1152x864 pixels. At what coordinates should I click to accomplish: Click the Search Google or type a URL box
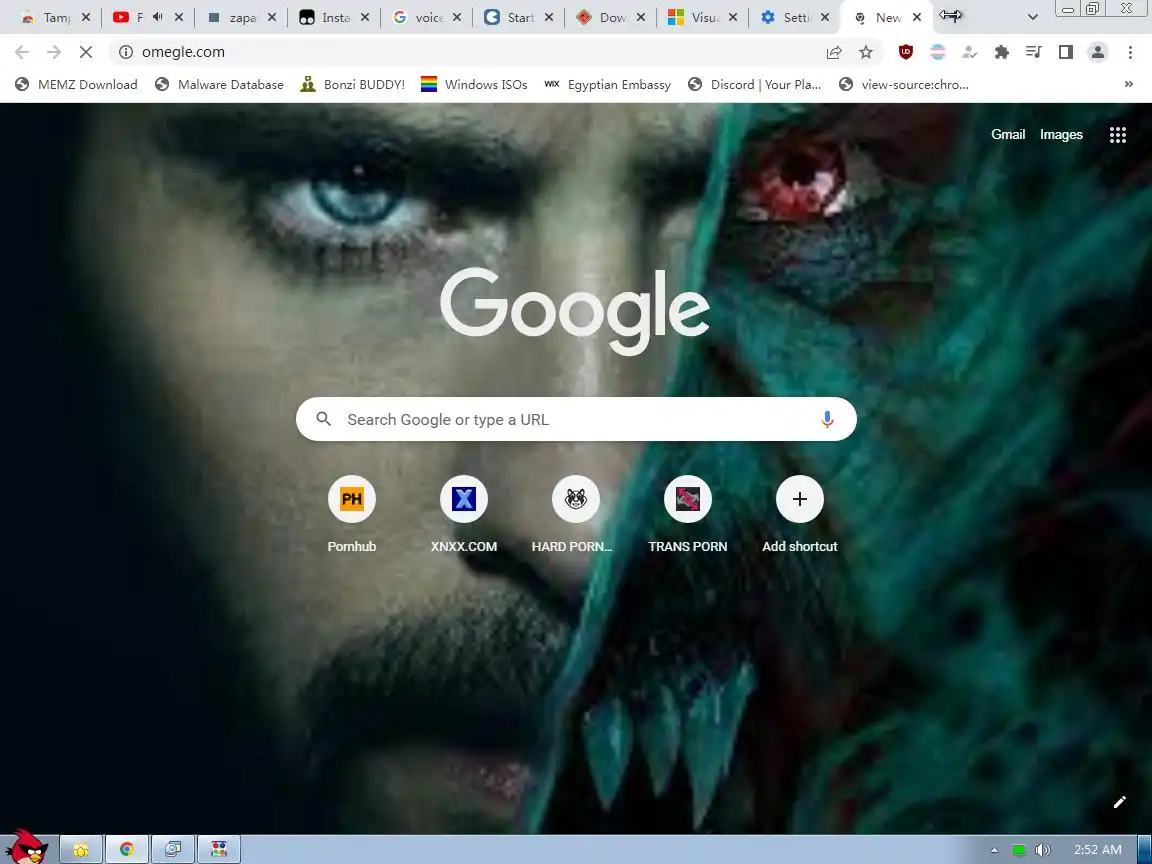point(576,420)
